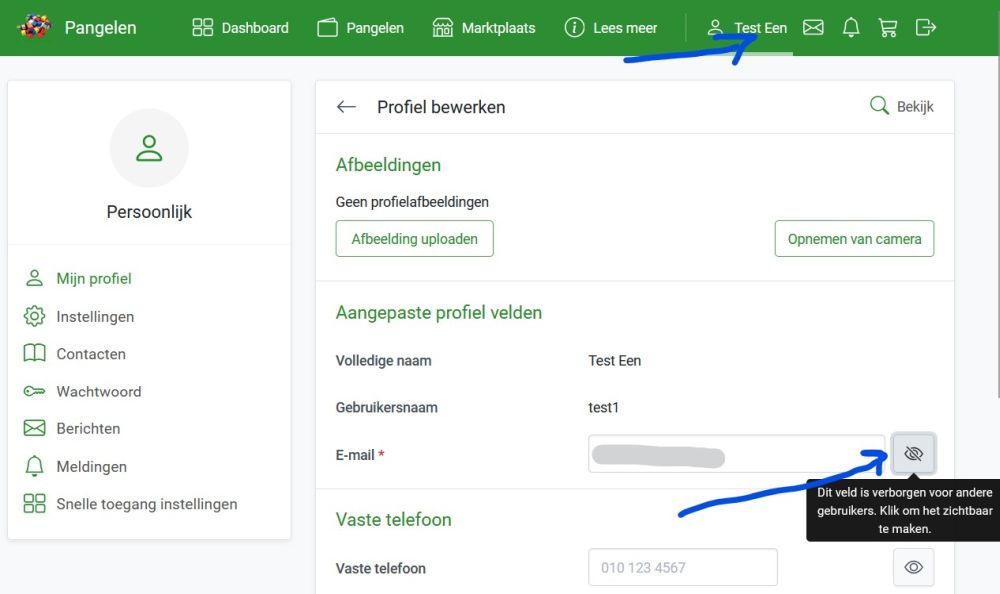Open Instellingen in the sidebar

[79, 316]
